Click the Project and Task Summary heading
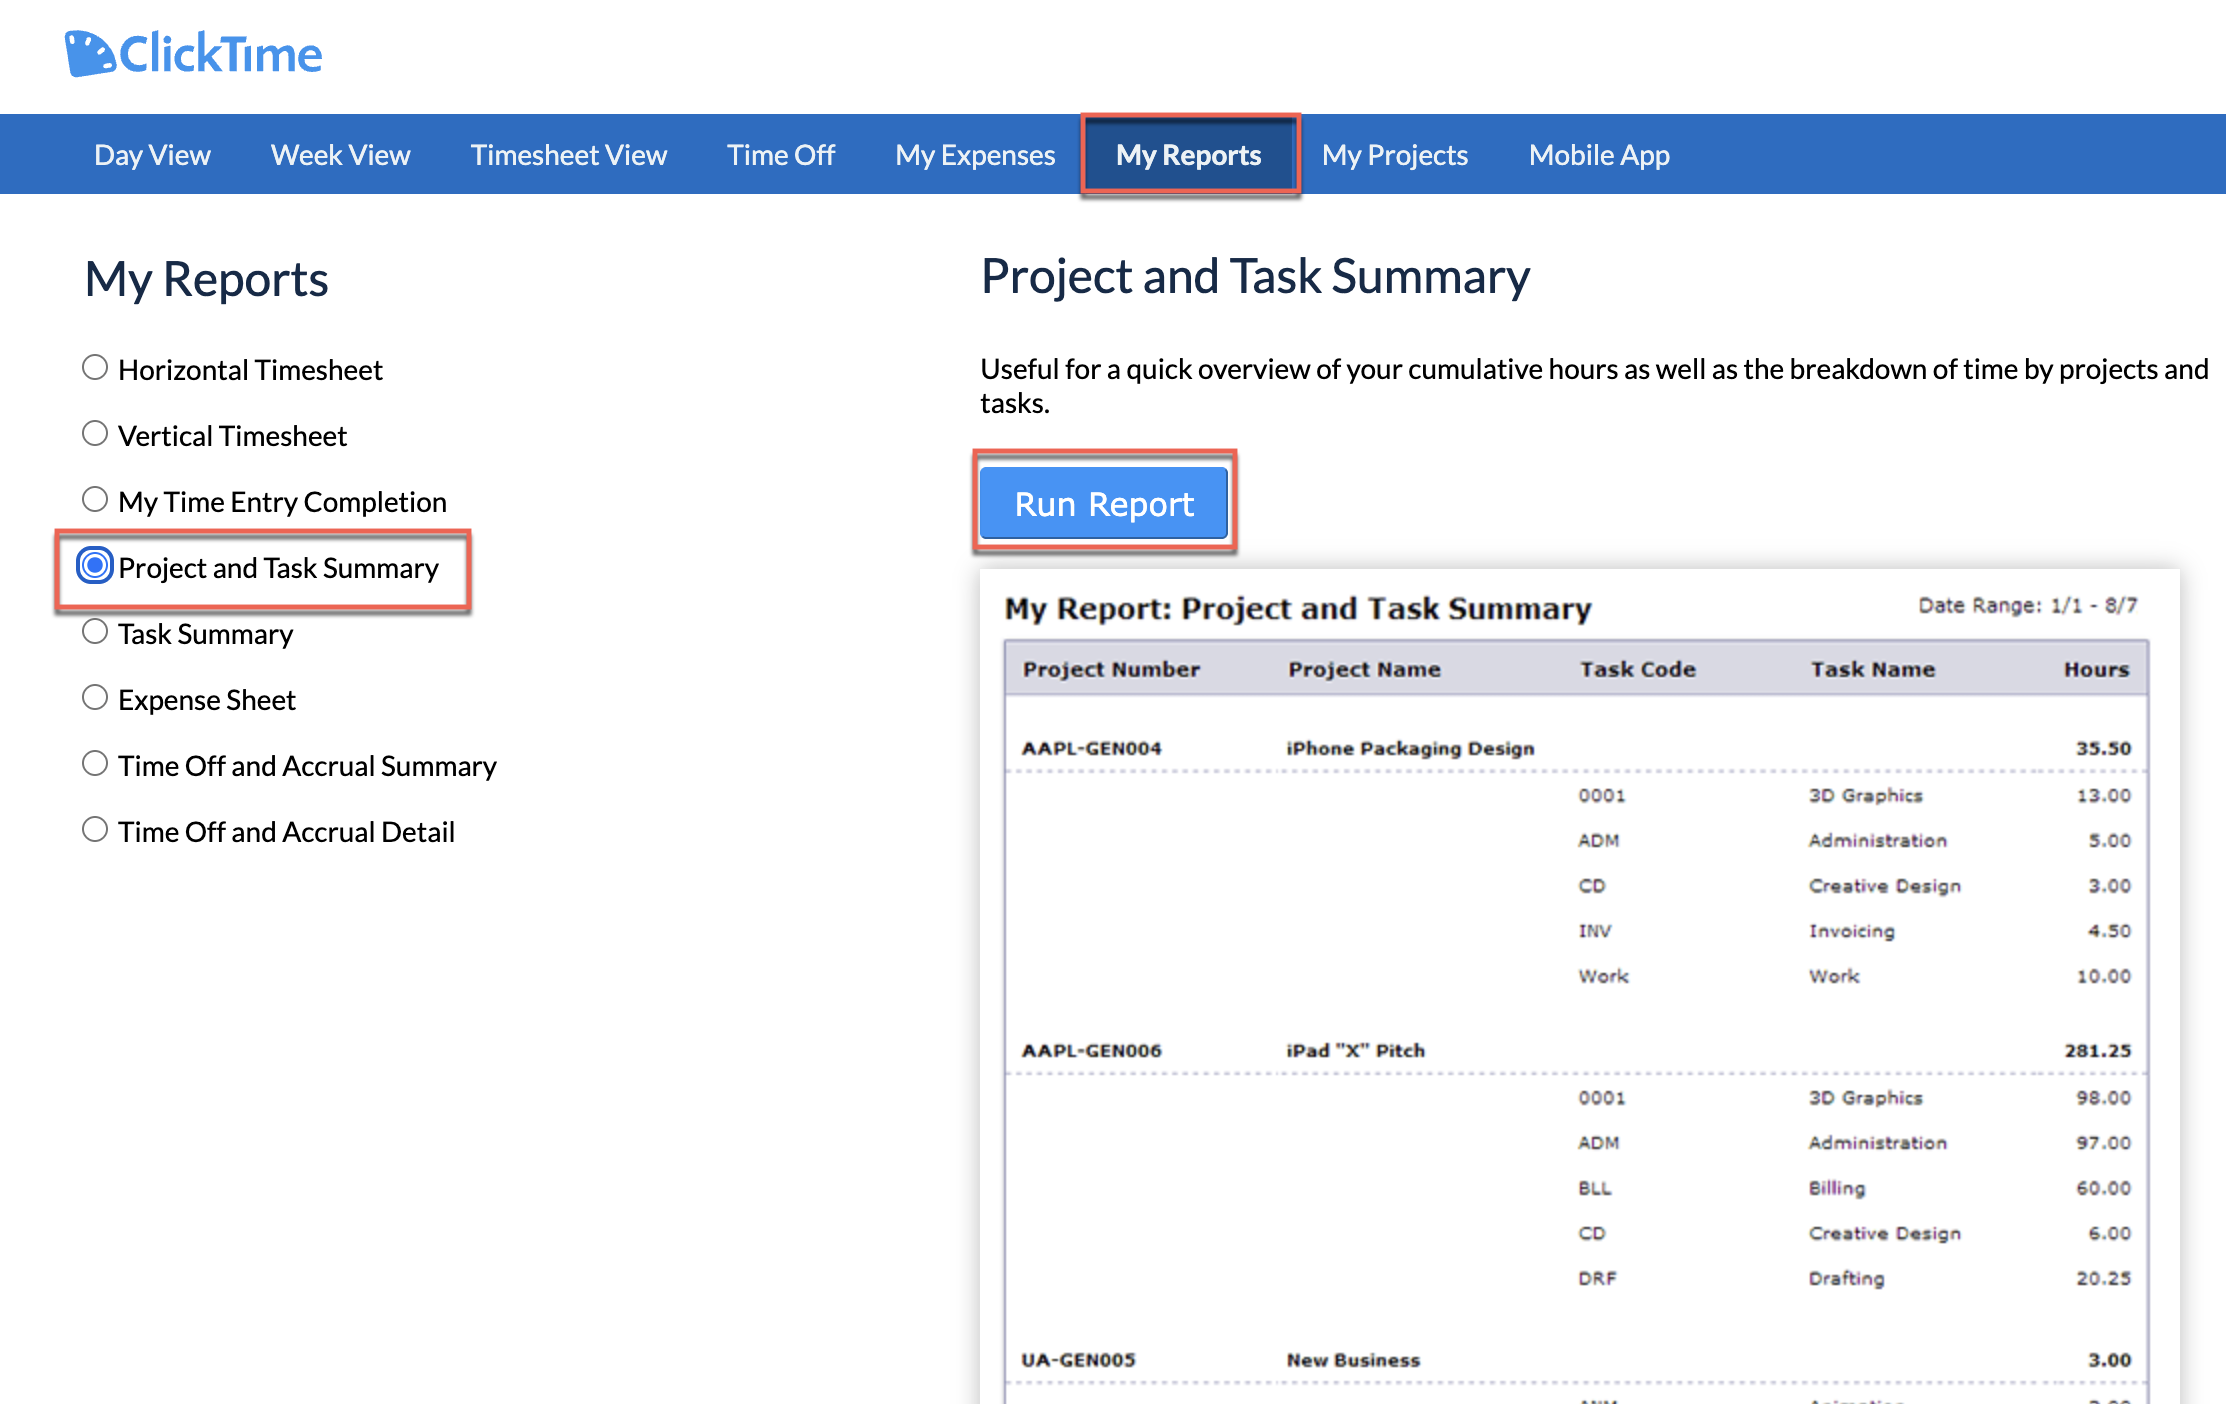 [x=1255, y=276]
